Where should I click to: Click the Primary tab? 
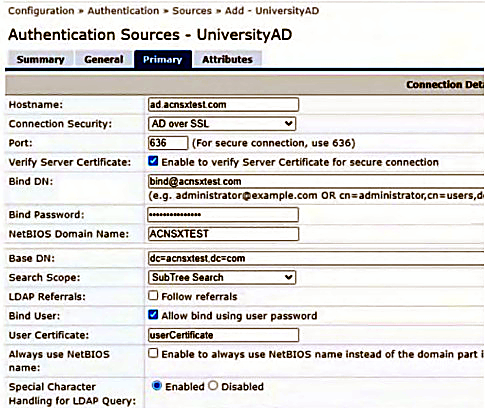[x=163, y=59]
